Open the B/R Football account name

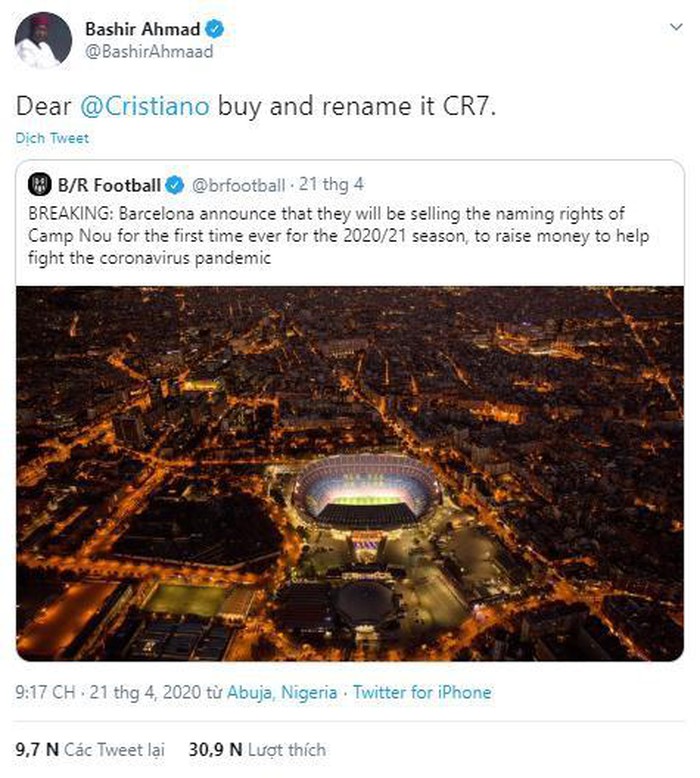[109, 185]
